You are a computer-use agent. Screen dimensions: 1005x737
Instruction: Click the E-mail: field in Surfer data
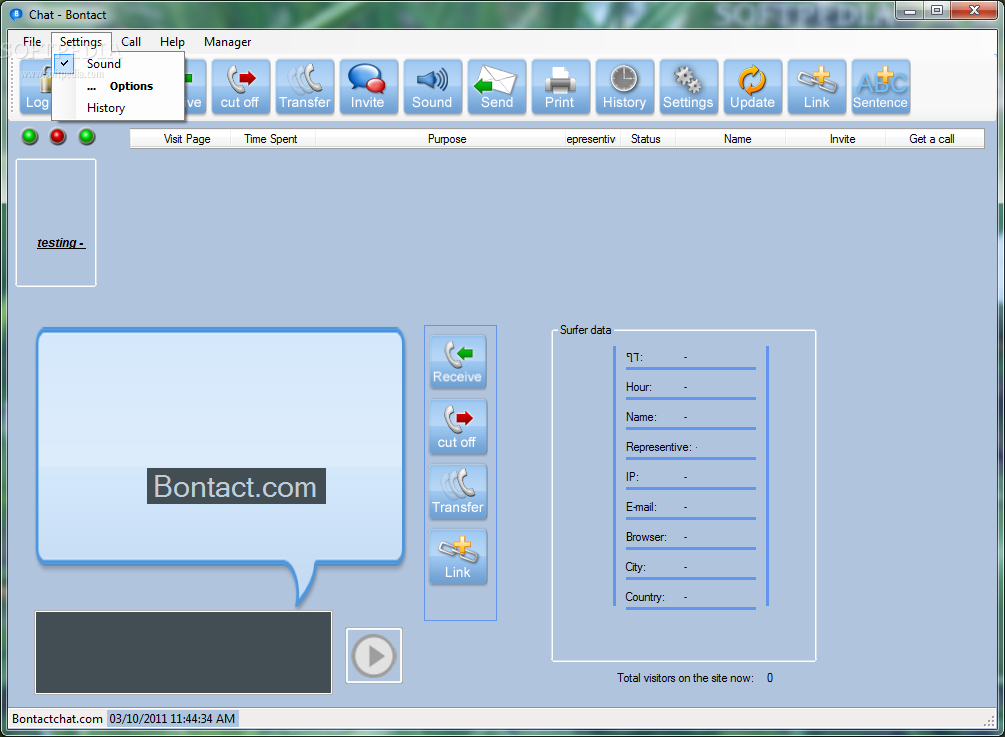[x=690, y=507]
